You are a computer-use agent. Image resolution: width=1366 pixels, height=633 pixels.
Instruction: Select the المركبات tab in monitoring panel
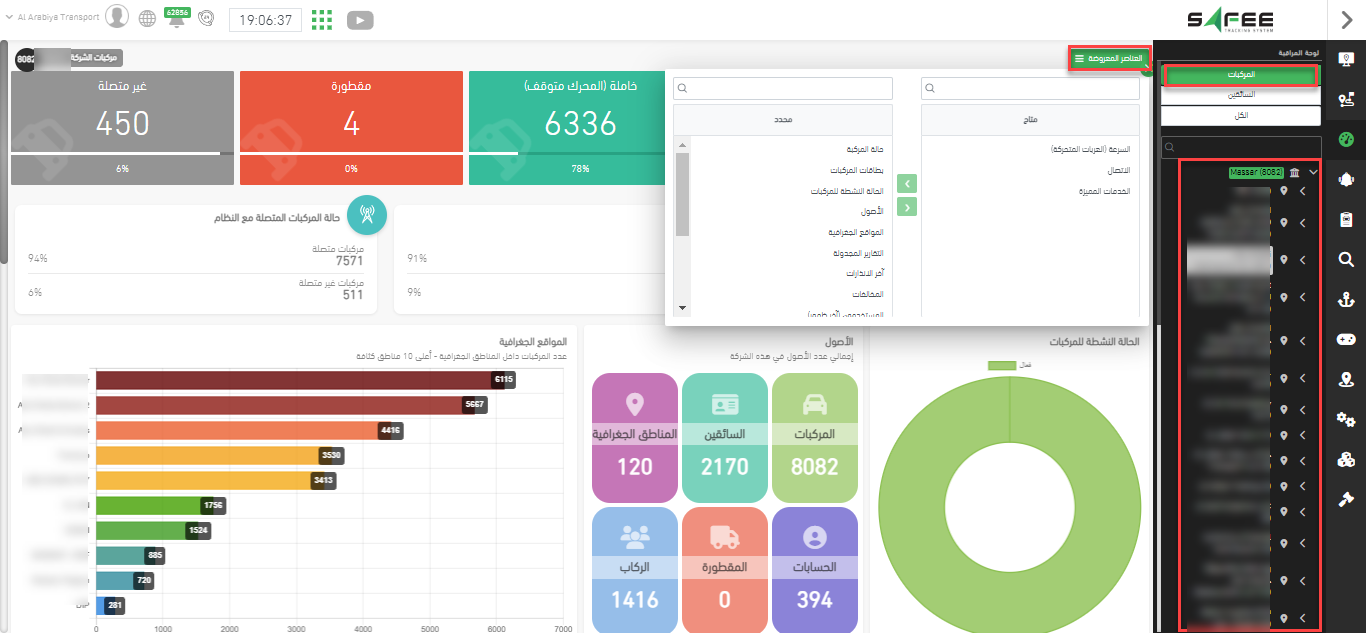(x=1241, y=75)
